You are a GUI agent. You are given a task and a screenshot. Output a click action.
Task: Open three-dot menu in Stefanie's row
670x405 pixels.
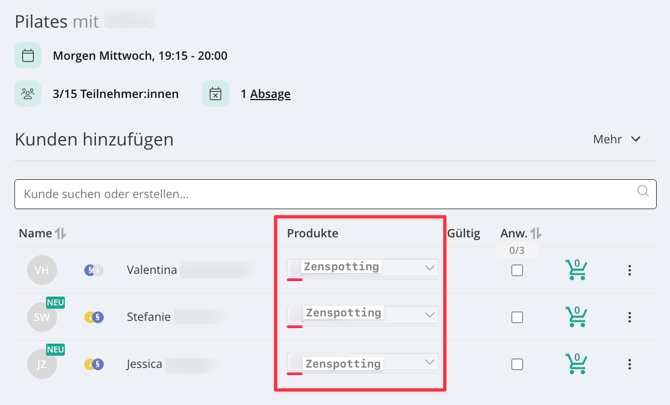click(x=629, y=317)
